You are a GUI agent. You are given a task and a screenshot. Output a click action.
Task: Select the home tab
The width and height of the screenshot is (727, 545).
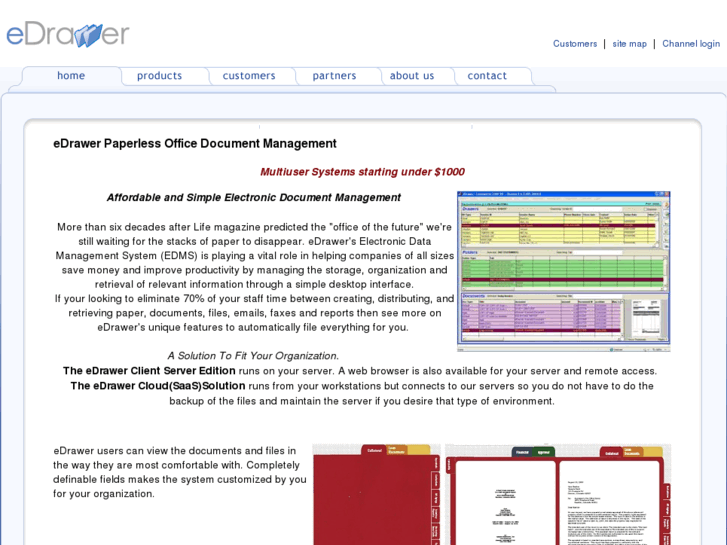71,76
